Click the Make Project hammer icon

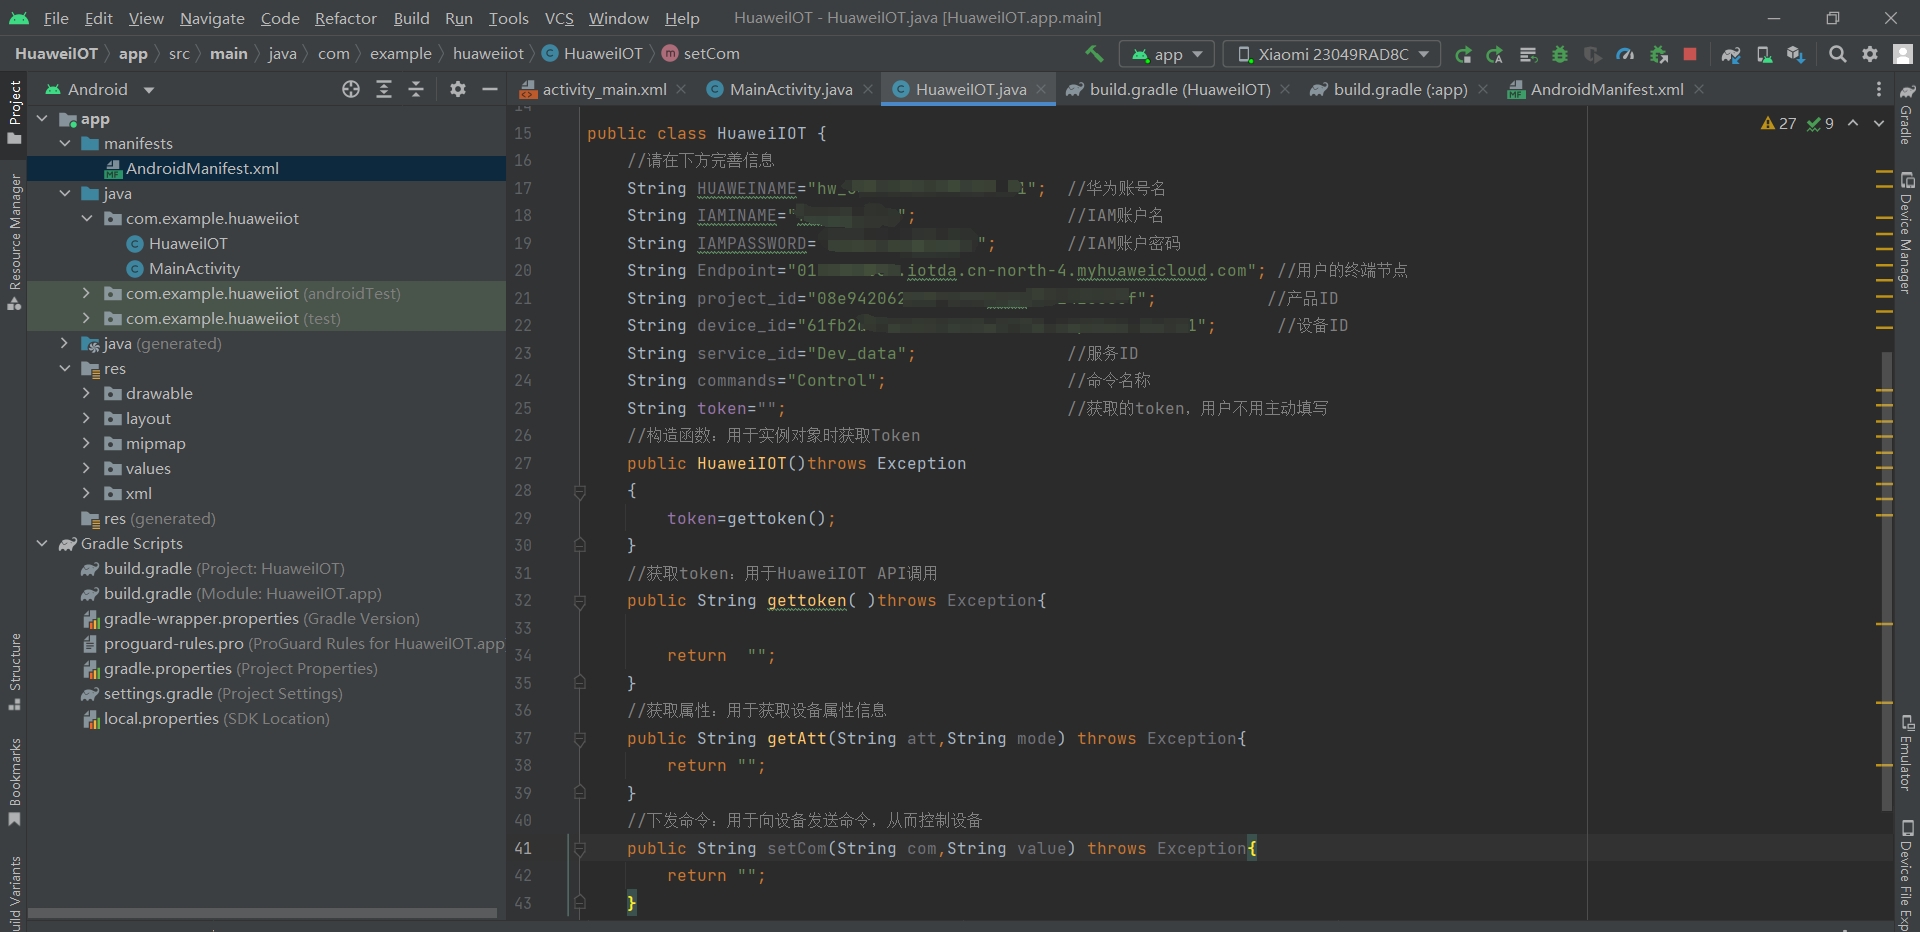pos(1094,54)
